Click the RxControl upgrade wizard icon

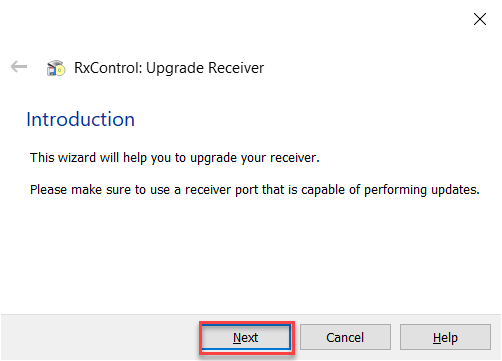click(56, 68)
